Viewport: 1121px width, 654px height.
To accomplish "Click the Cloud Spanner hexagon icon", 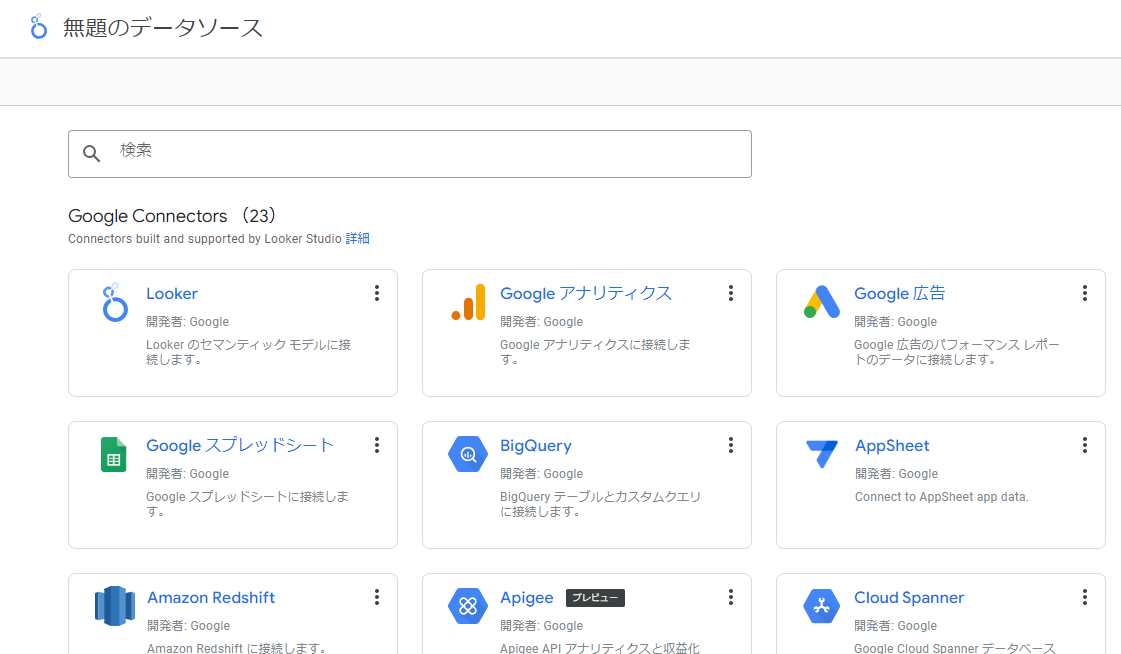I will point(821,606).
